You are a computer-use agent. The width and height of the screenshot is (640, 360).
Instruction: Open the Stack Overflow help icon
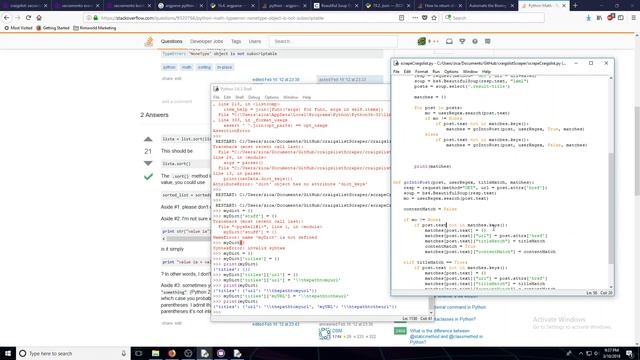click(475, 41)
